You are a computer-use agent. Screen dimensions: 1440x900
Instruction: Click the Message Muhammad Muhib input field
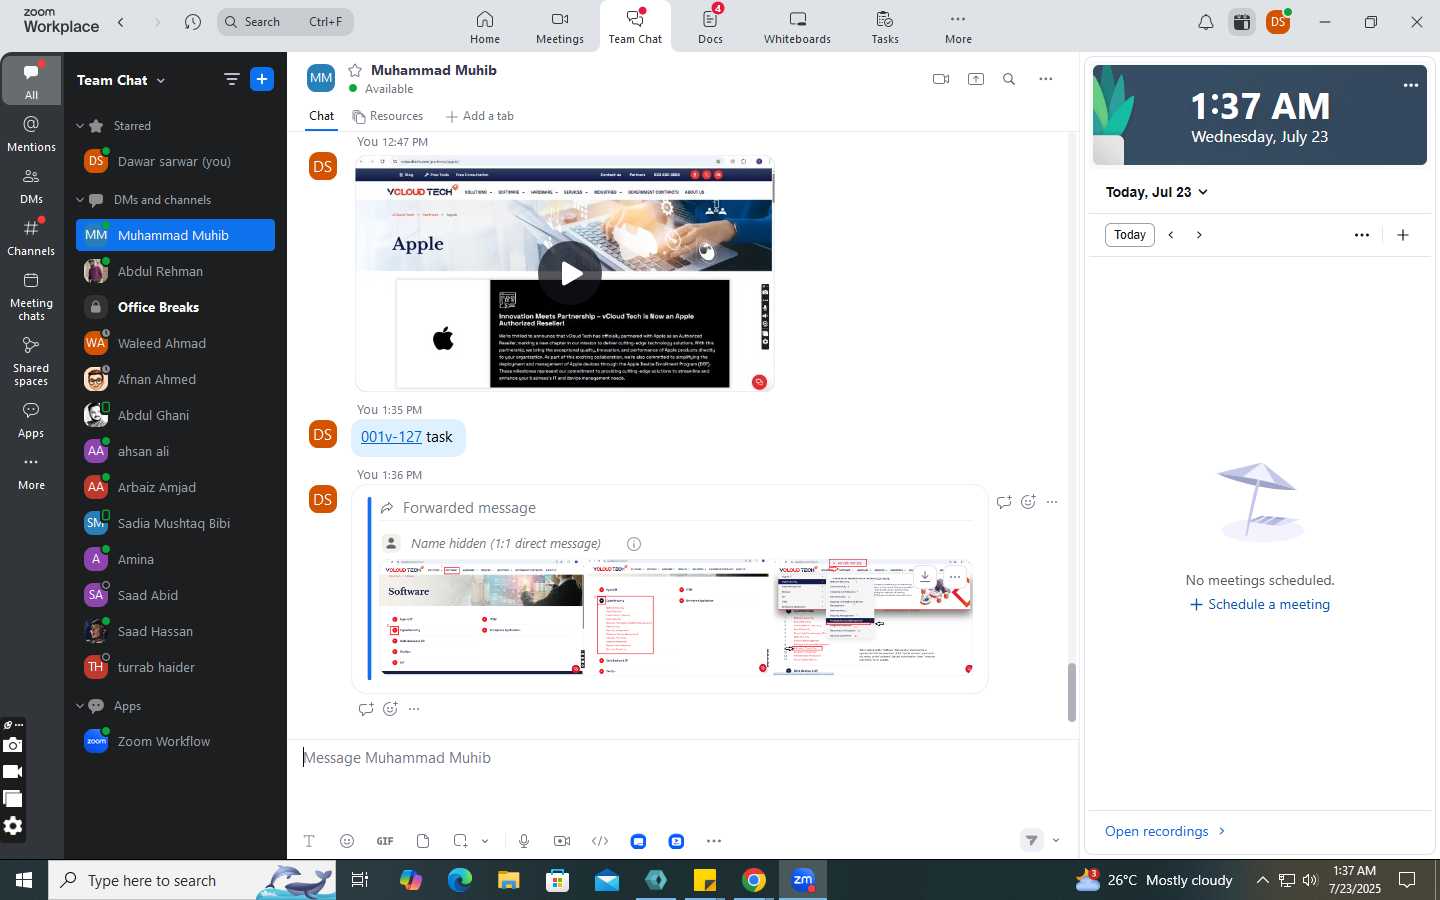coord(683,758)
